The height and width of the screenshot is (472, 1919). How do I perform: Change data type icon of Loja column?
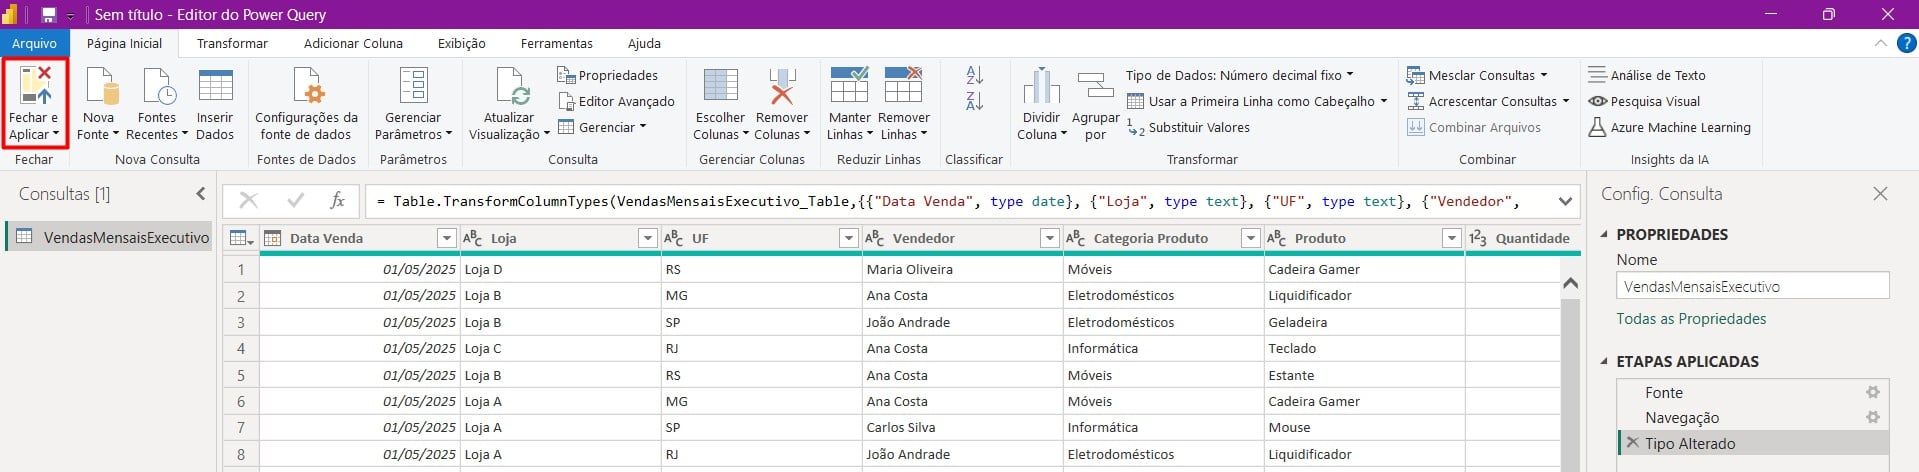[472, 238]
